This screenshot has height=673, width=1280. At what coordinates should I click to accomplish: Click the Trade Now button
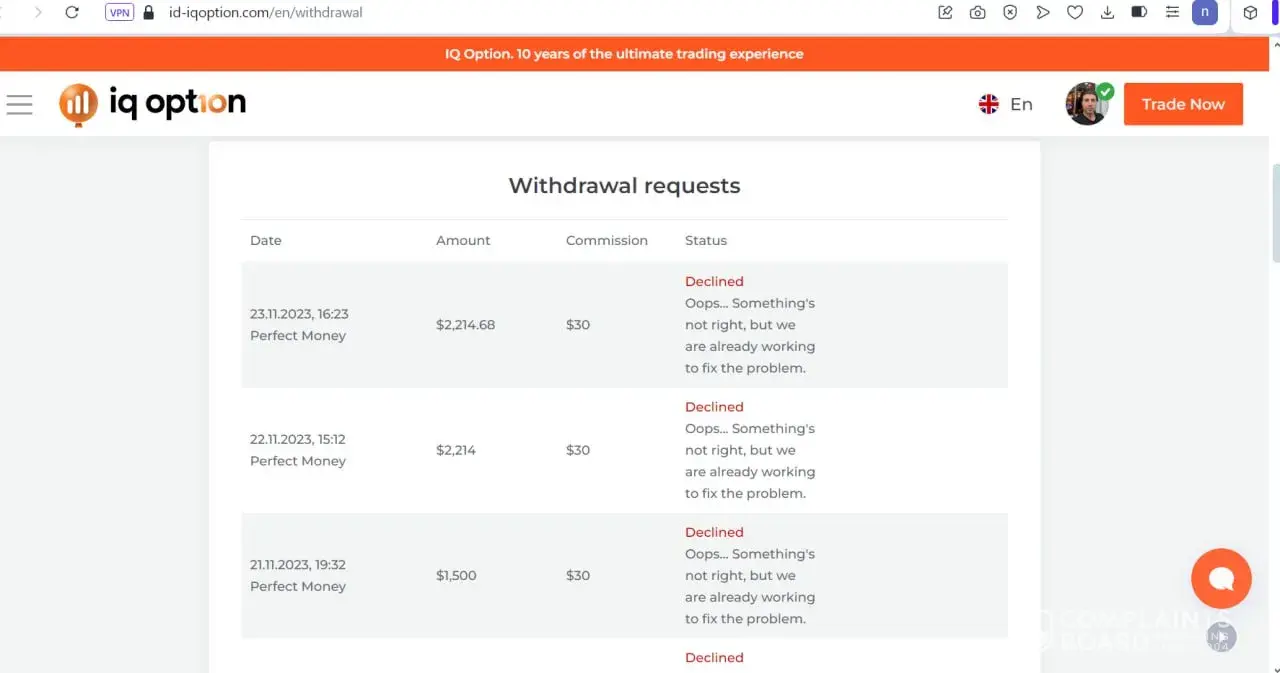coord(1183,104)
